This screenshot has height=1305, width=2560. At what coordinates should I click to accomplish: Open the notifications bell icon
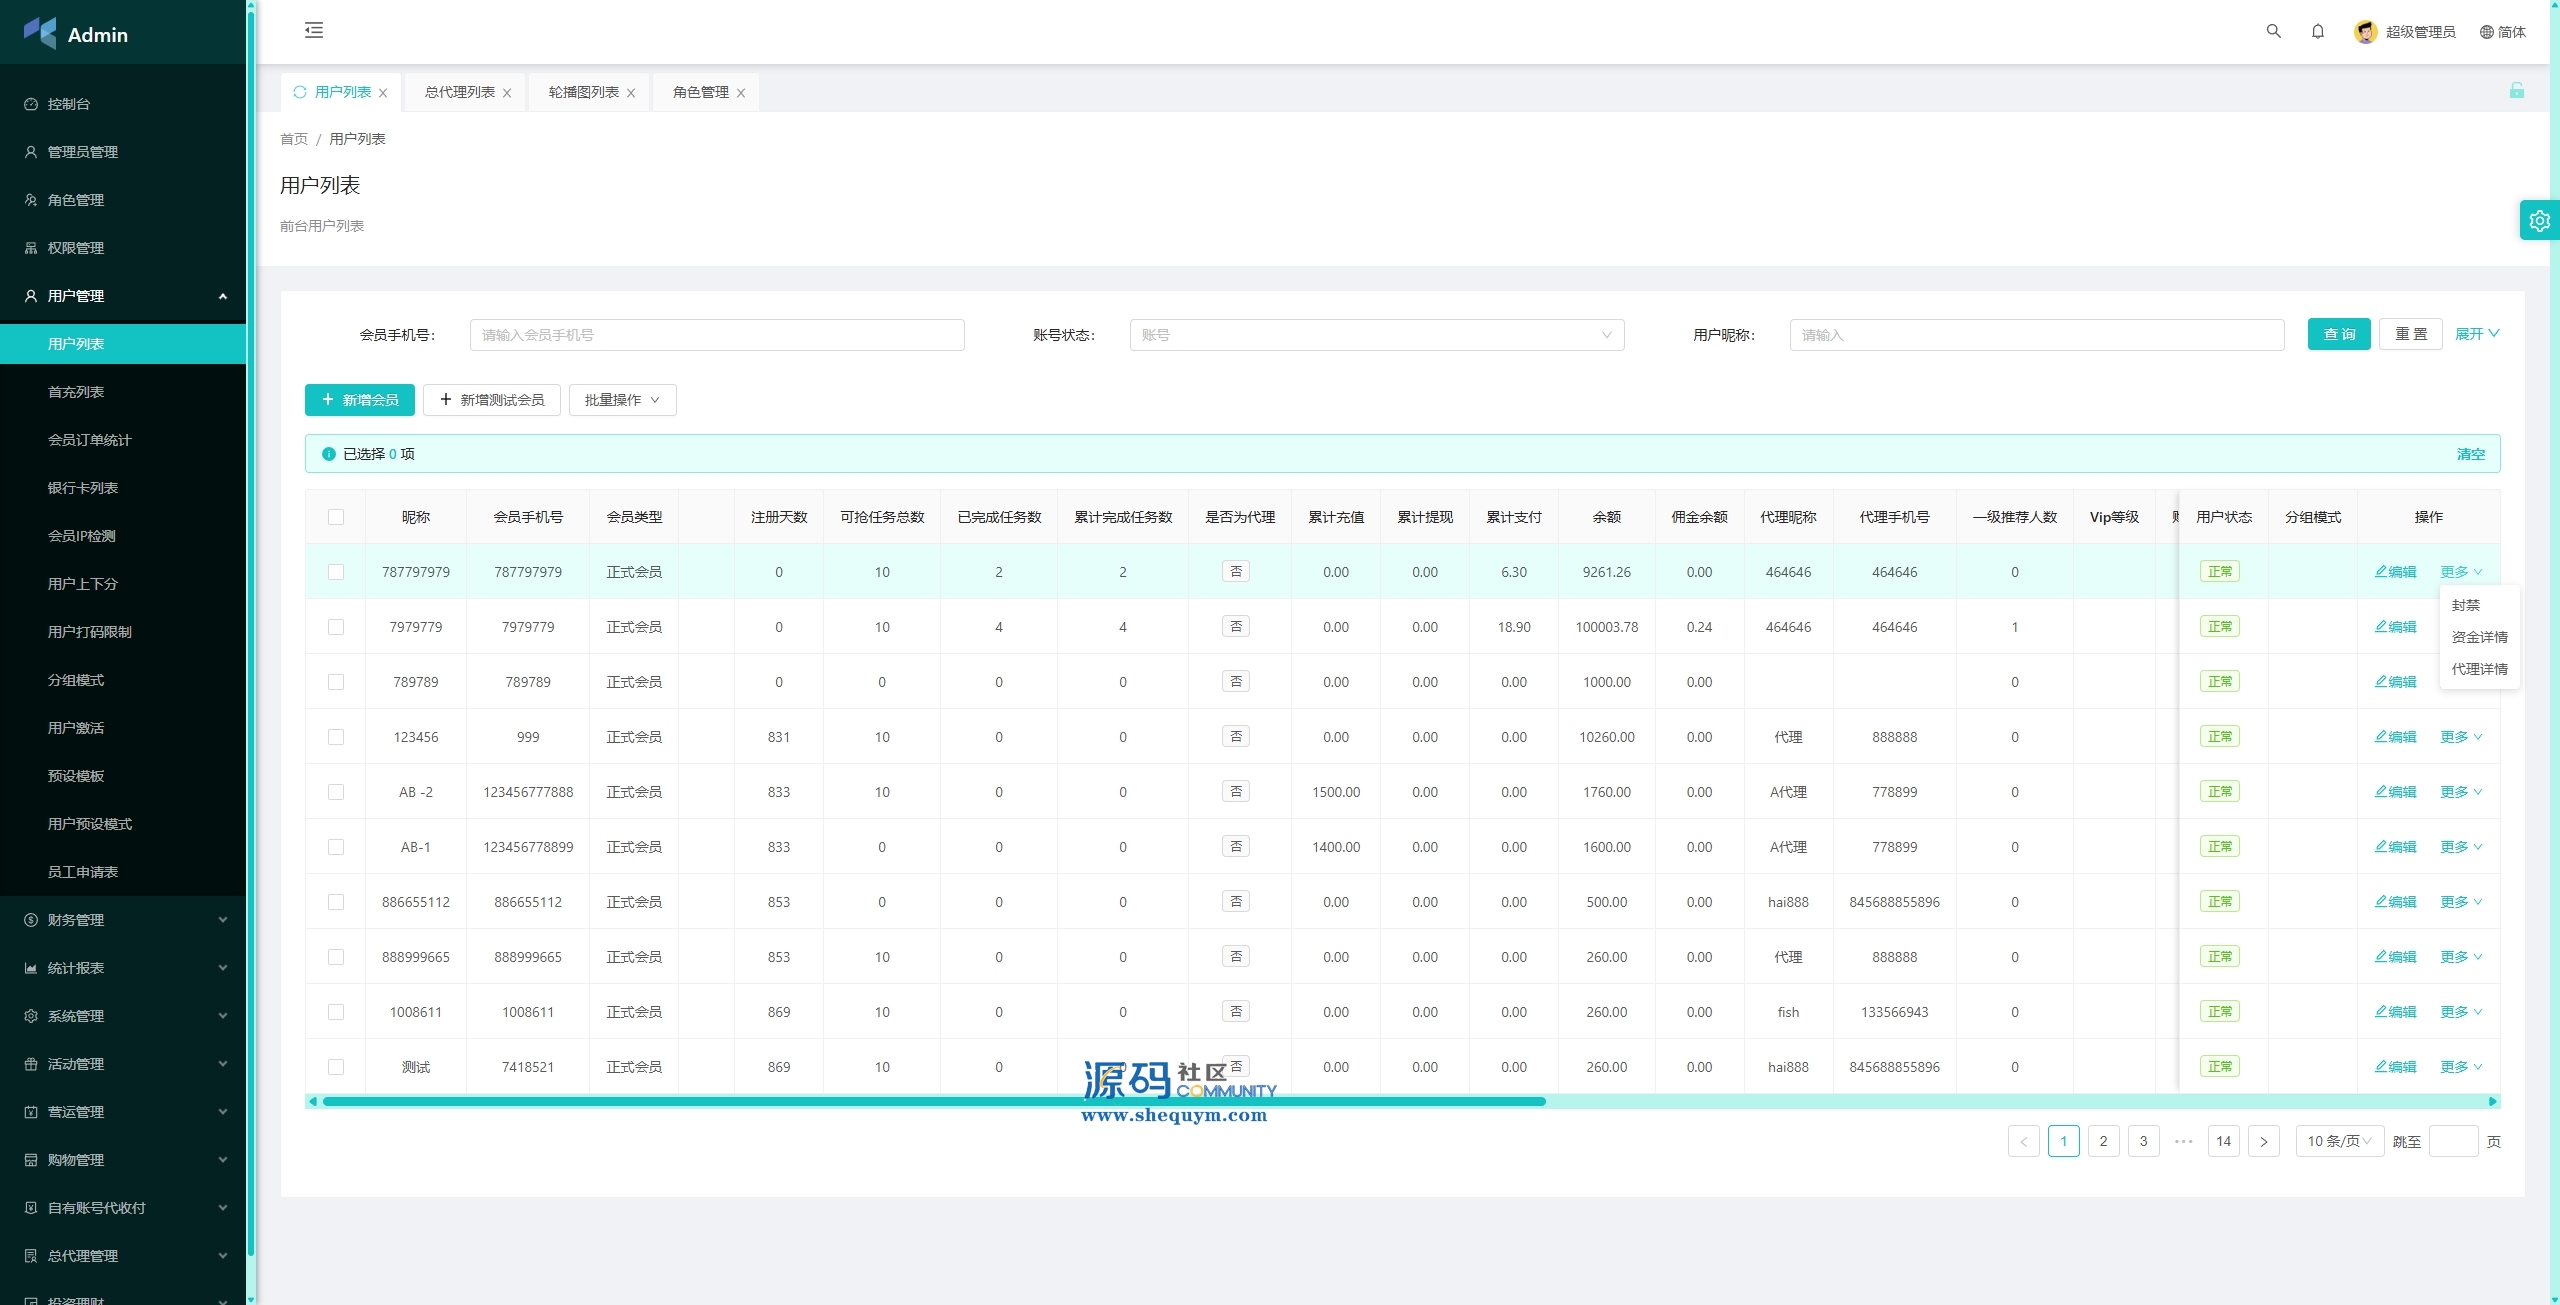point(2317,31)
